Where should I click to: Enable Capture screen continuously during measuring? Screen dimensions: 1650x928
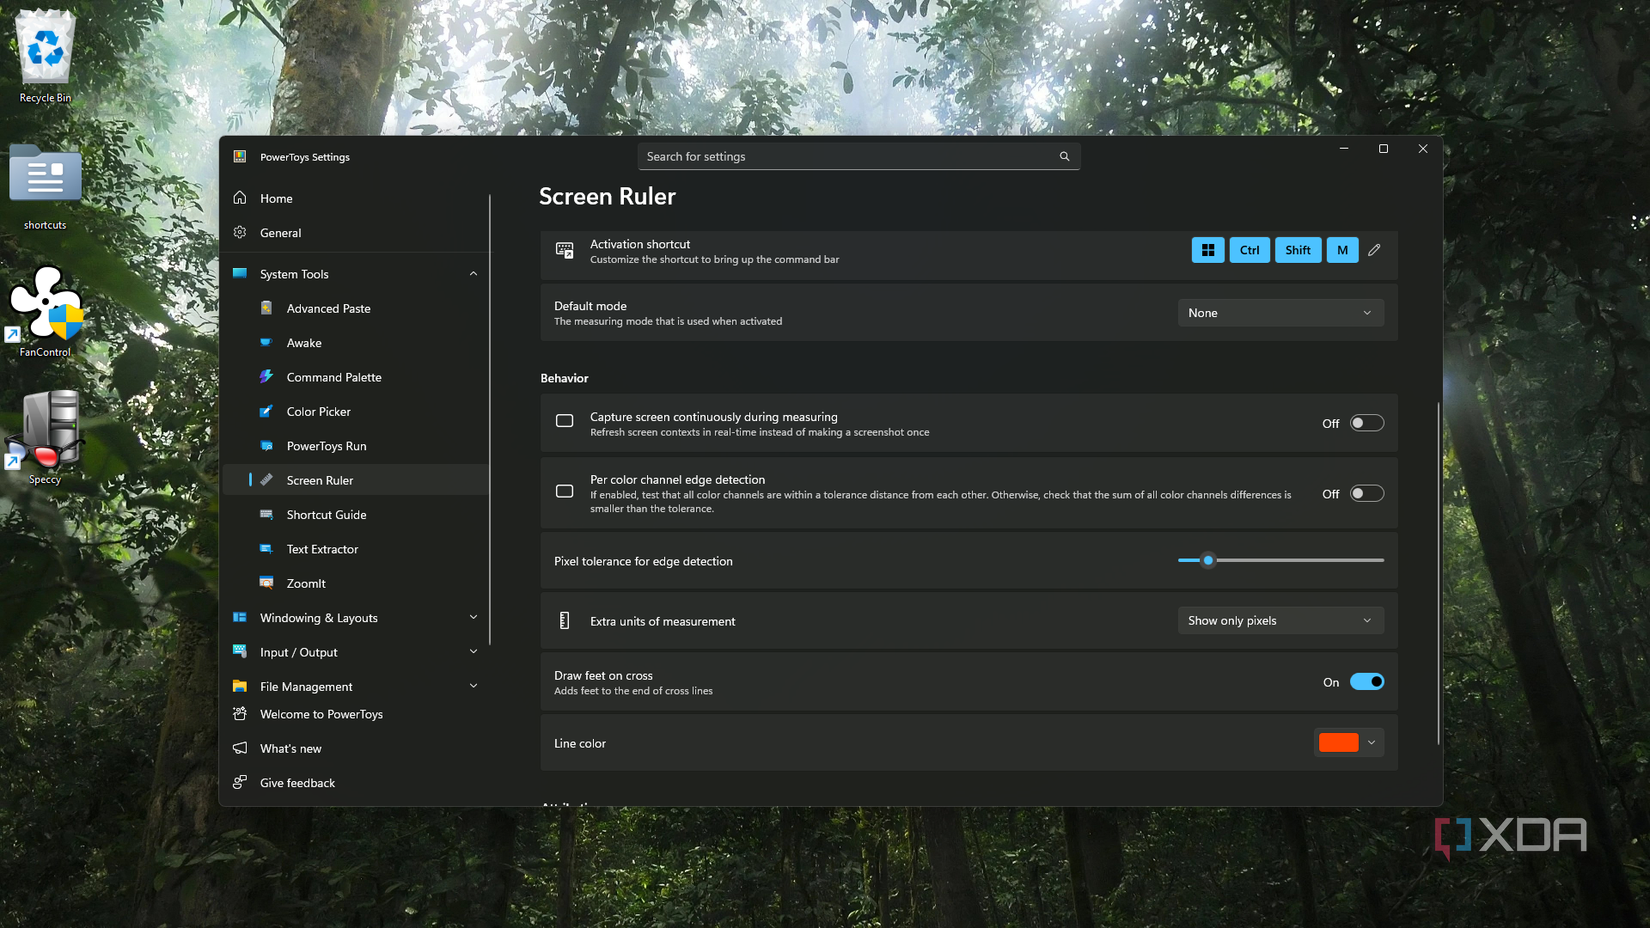tap(1366, 423)
